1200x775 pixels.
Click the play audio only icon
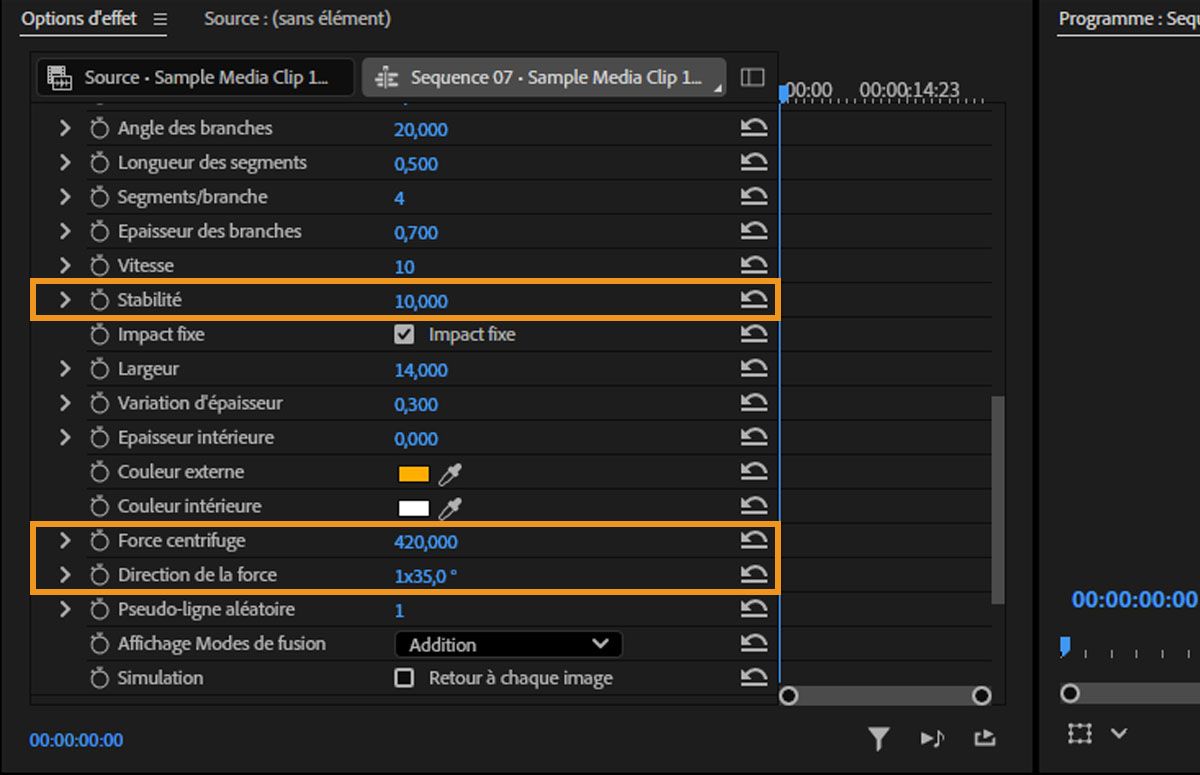(x=932, y=737)
